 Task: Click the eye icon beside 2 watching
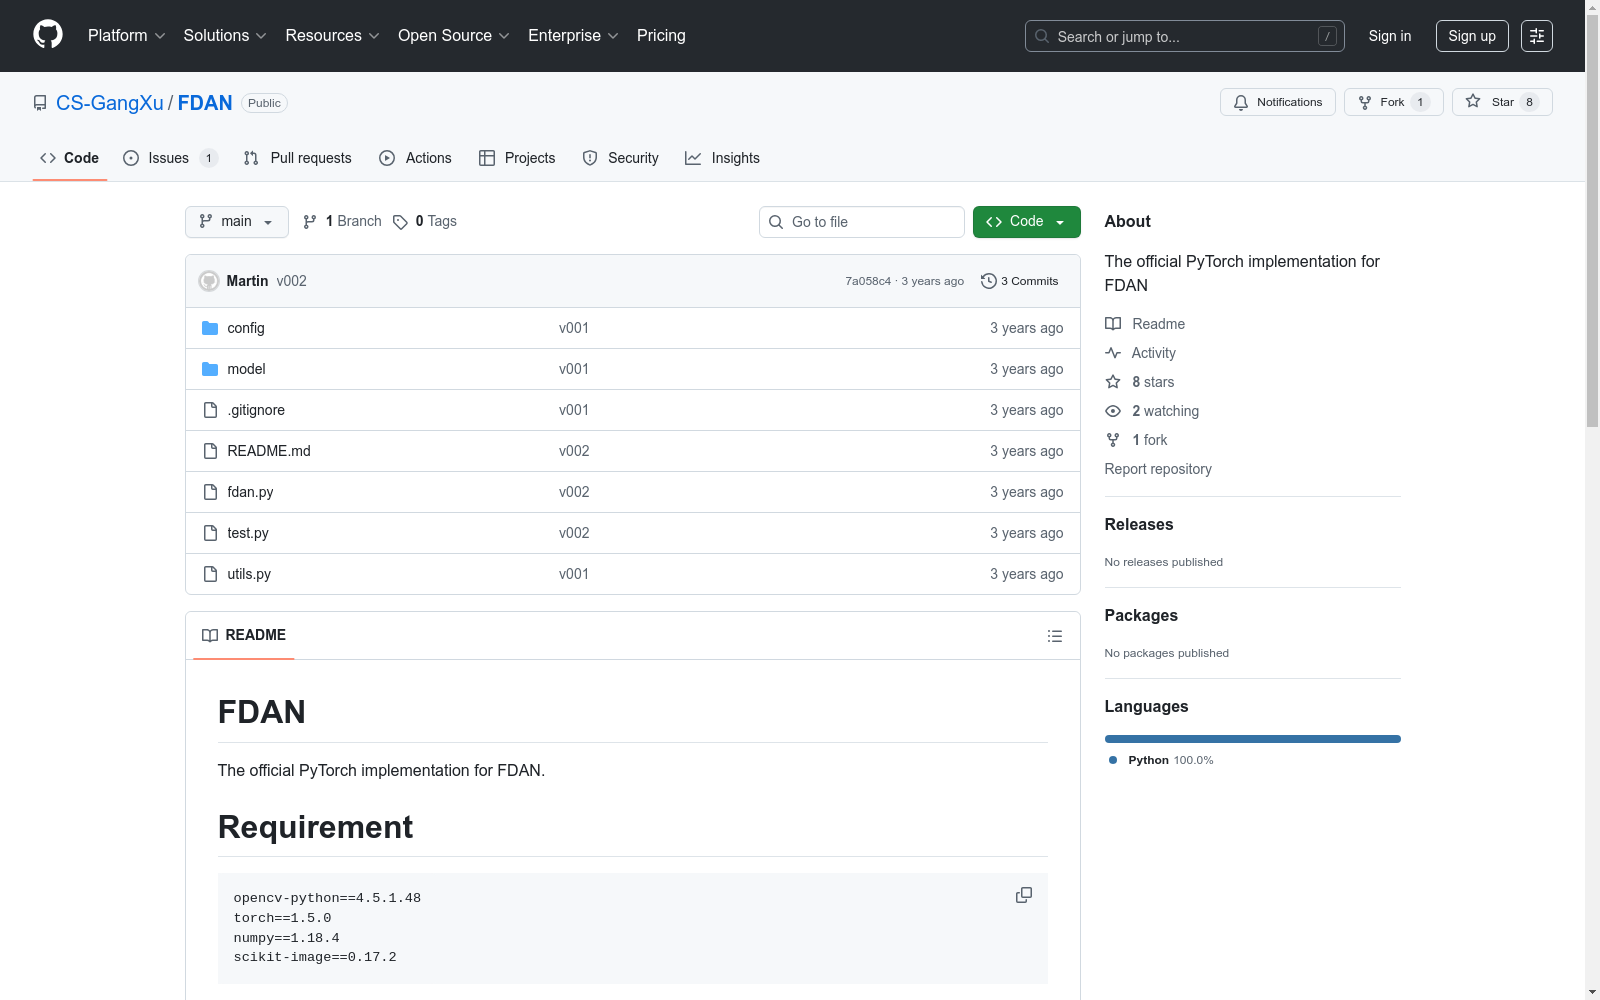[x=1113, y=411]
